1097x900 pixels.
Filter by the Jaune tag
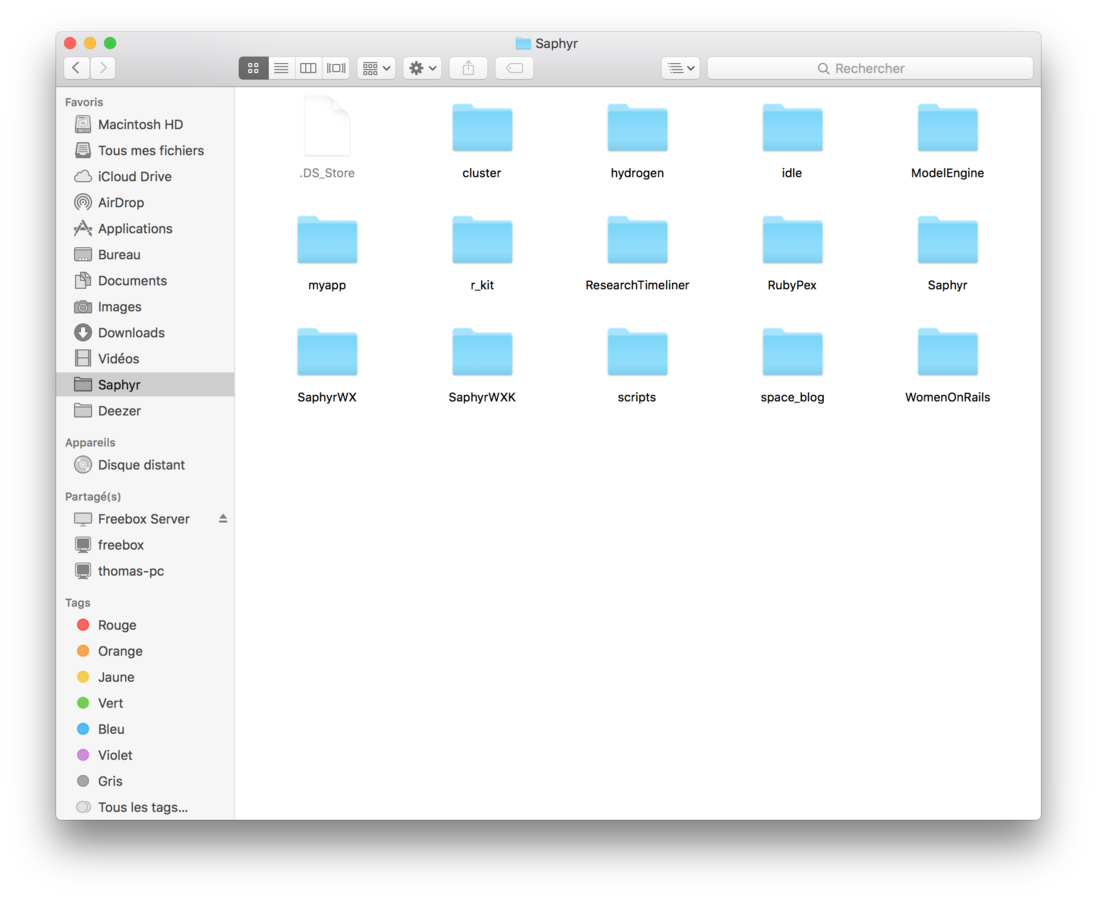point(146,677)
